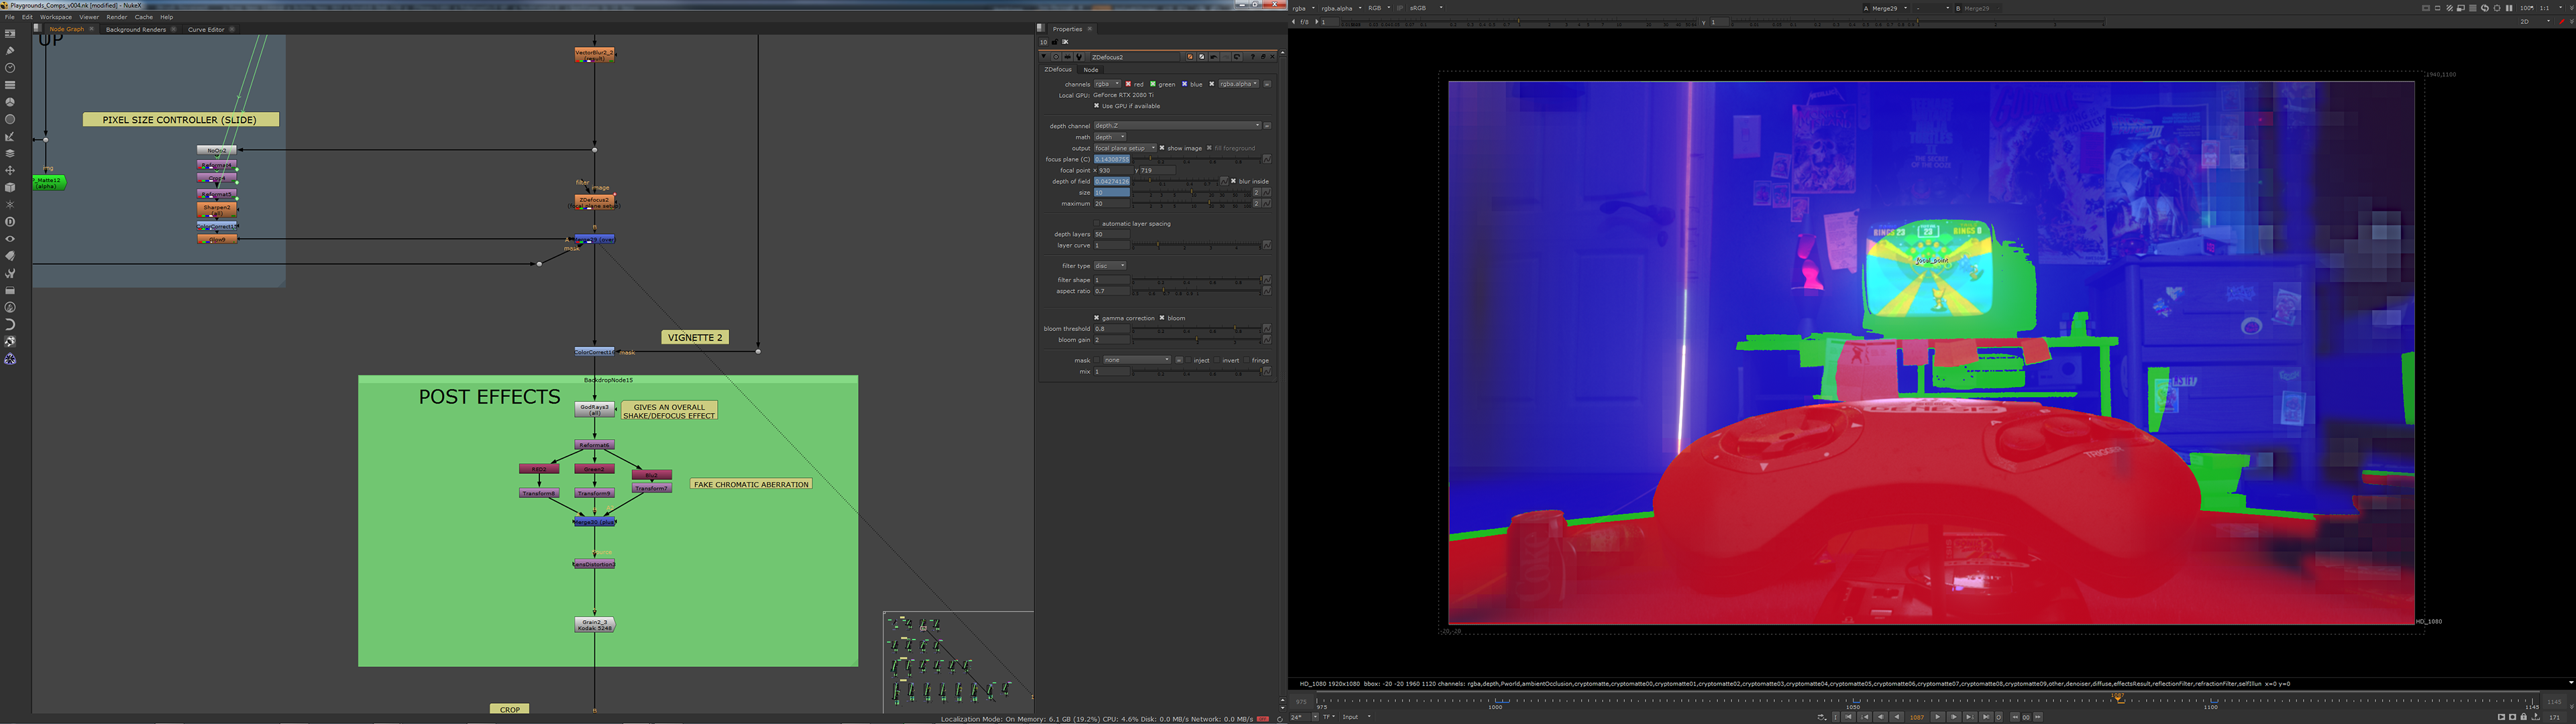Switch to the Node tab in properties
This screenshot has width=2576, height=724.
click(x=1091, y=70)
